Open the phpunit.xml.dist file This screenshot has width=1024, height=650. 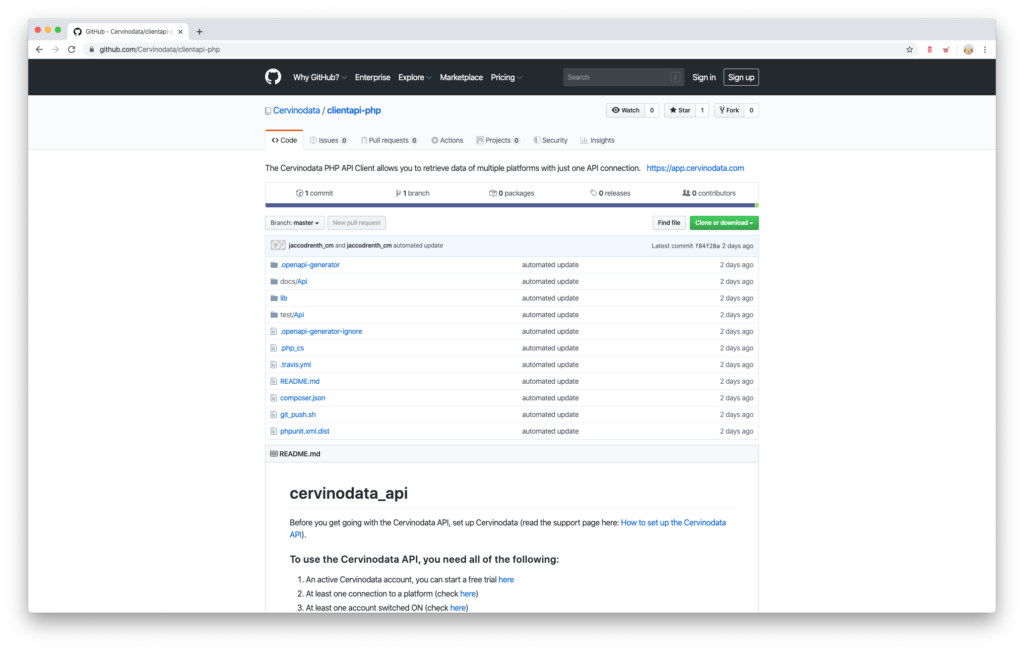304,431
